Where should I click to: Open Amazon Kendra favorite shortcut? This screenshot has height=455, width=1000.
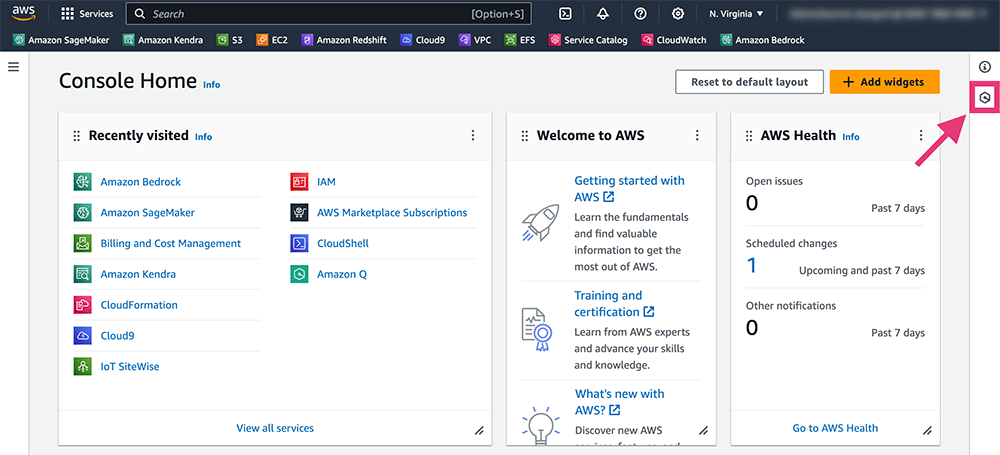pos(163,40)
